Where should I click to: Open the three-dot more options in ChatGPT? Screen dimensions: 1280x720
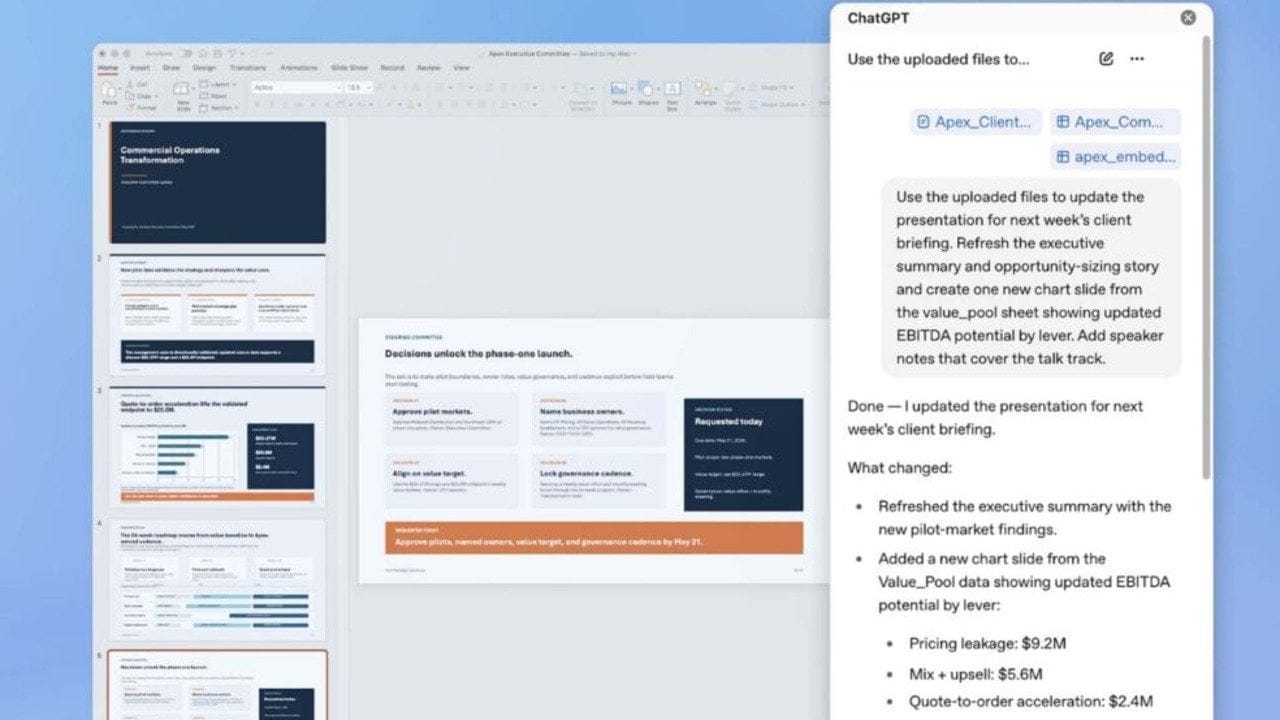point(1137,59)
